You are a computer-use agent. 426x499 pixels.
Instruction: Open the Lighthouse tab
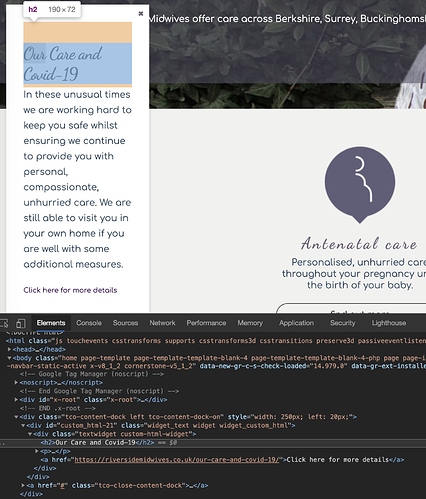[389, 323]
